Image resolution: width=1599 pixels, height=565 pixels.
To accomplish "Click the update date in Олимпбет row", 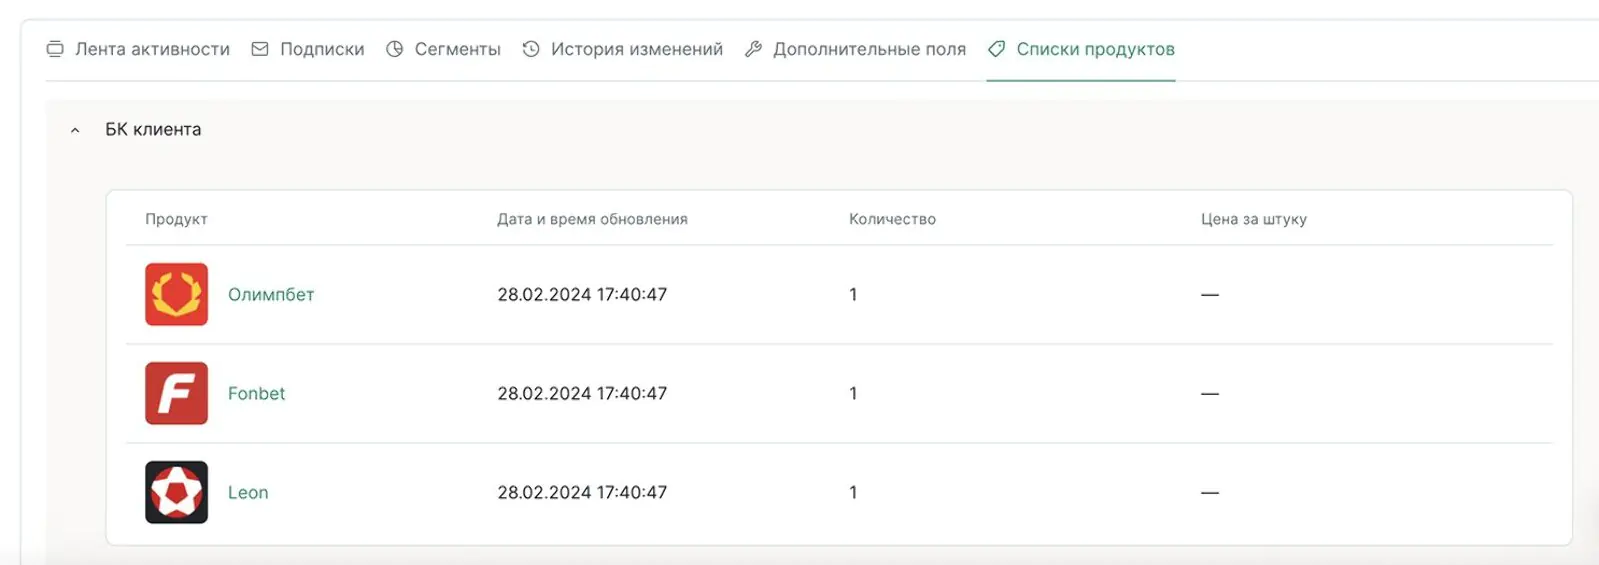I will coord(582,294).
